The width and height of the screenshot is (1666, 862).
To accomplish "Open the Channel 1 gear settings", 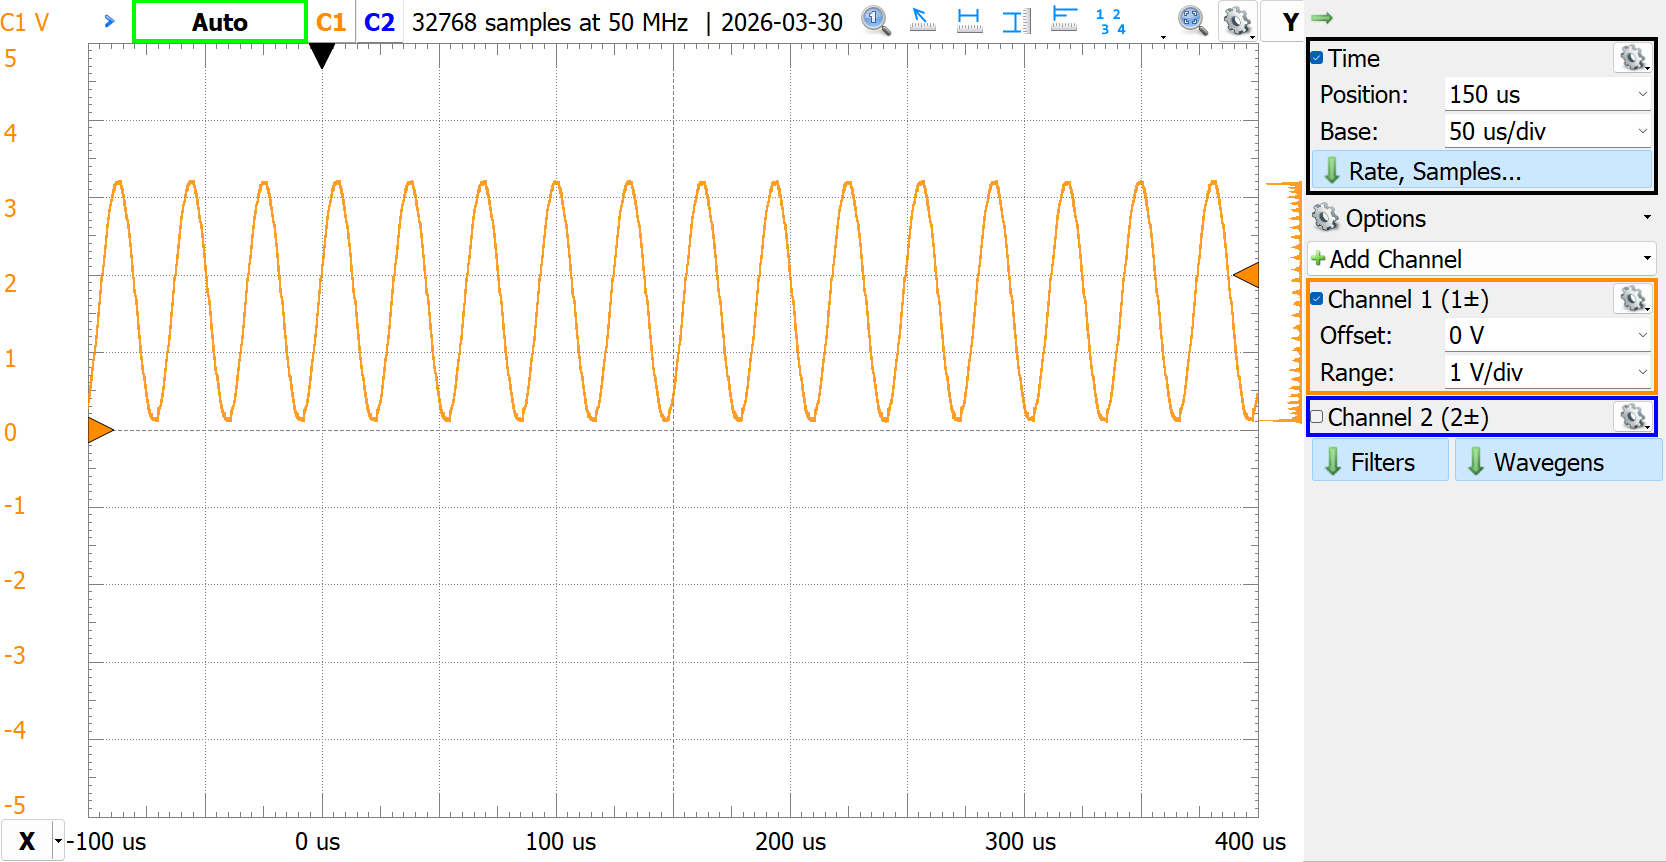I will (1632, 299).
